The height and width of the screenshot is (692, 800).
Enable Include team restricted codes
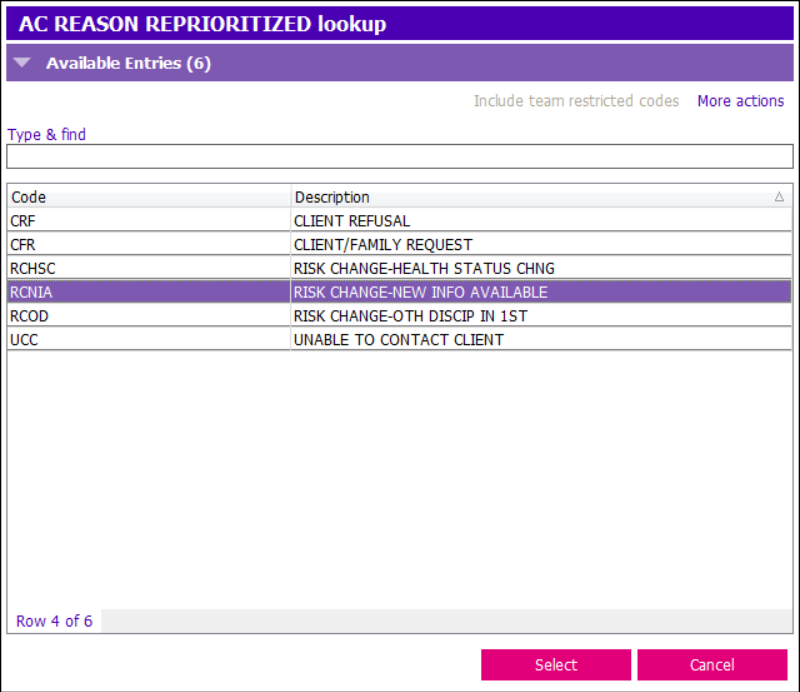click(x=576, y=101)
